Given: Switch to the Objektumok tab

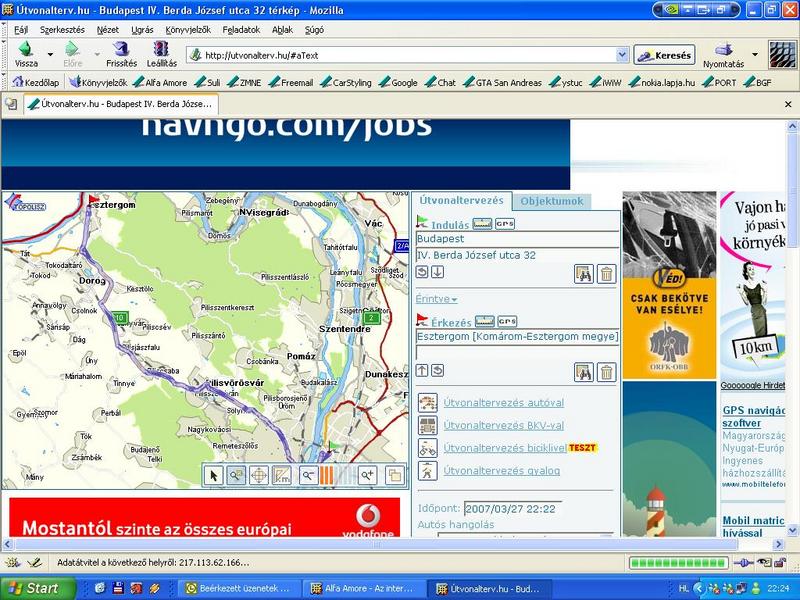Looking at the screenshot, I should pyautogui.click(x=552, y=201).
